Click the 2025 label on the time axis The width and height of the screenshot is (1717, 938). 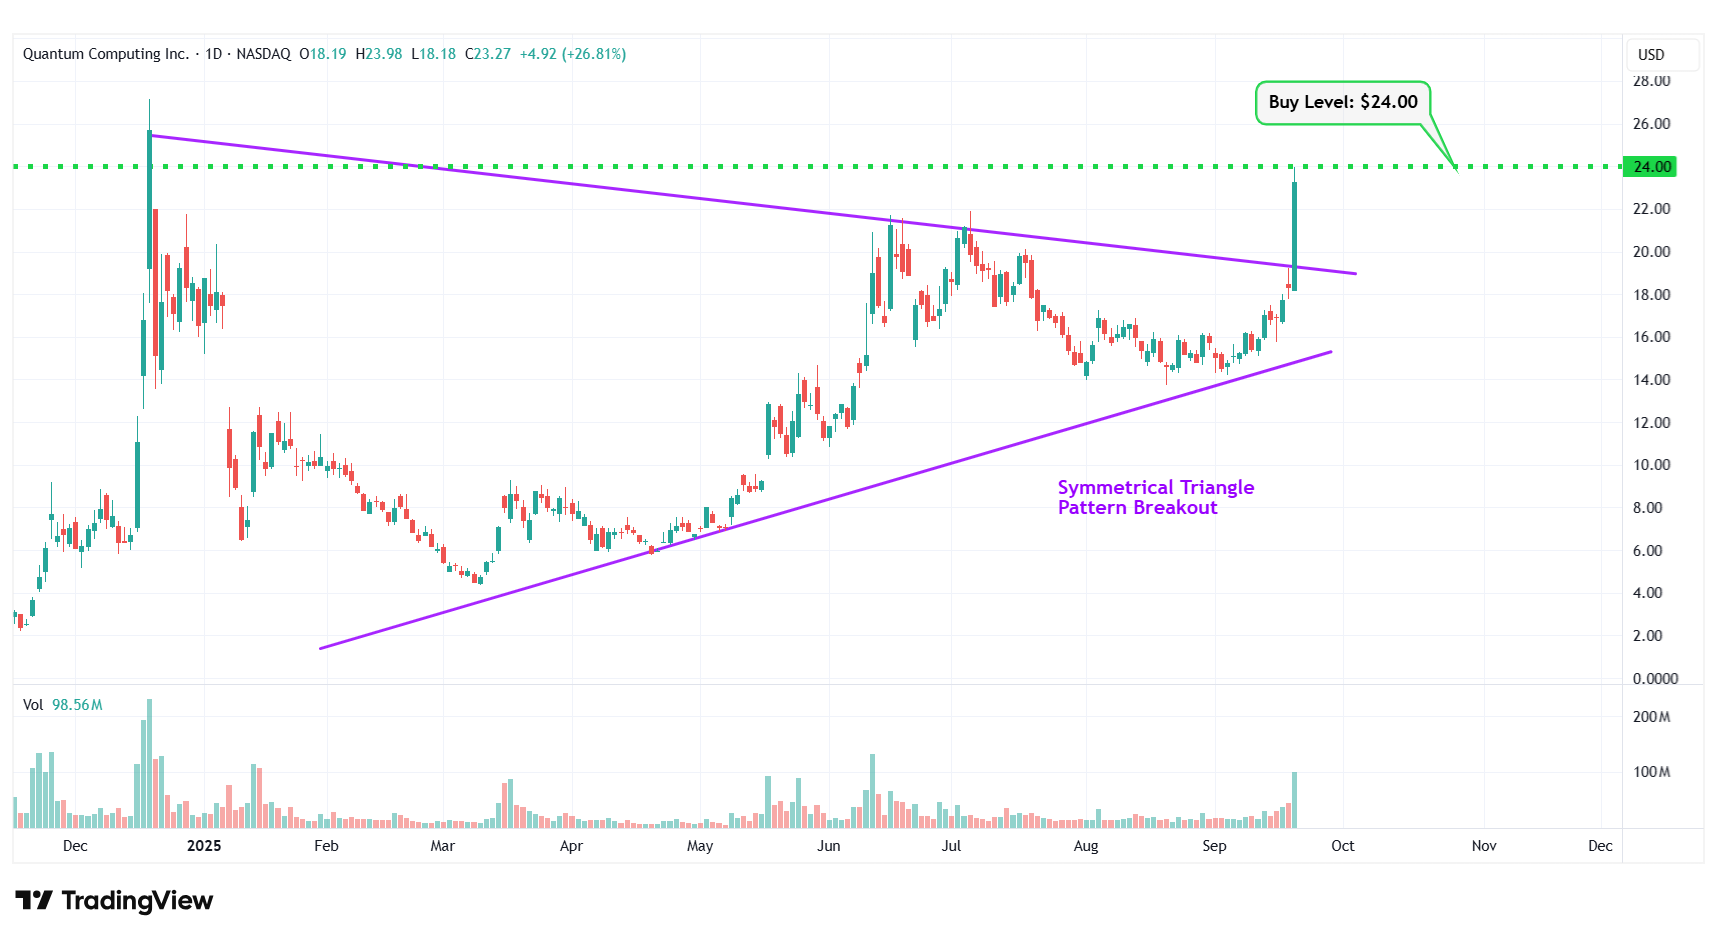[x=204, y=846]
